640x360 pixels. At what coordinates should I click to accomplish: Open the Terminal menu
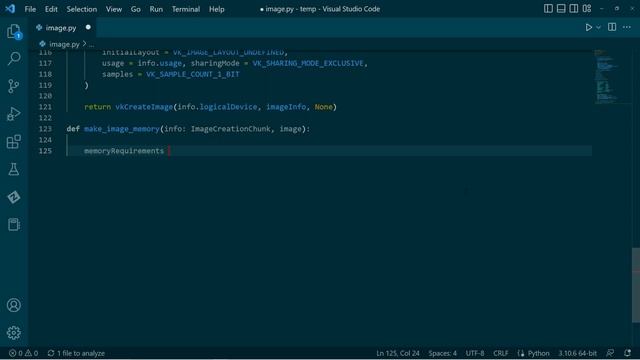(186, 9)
